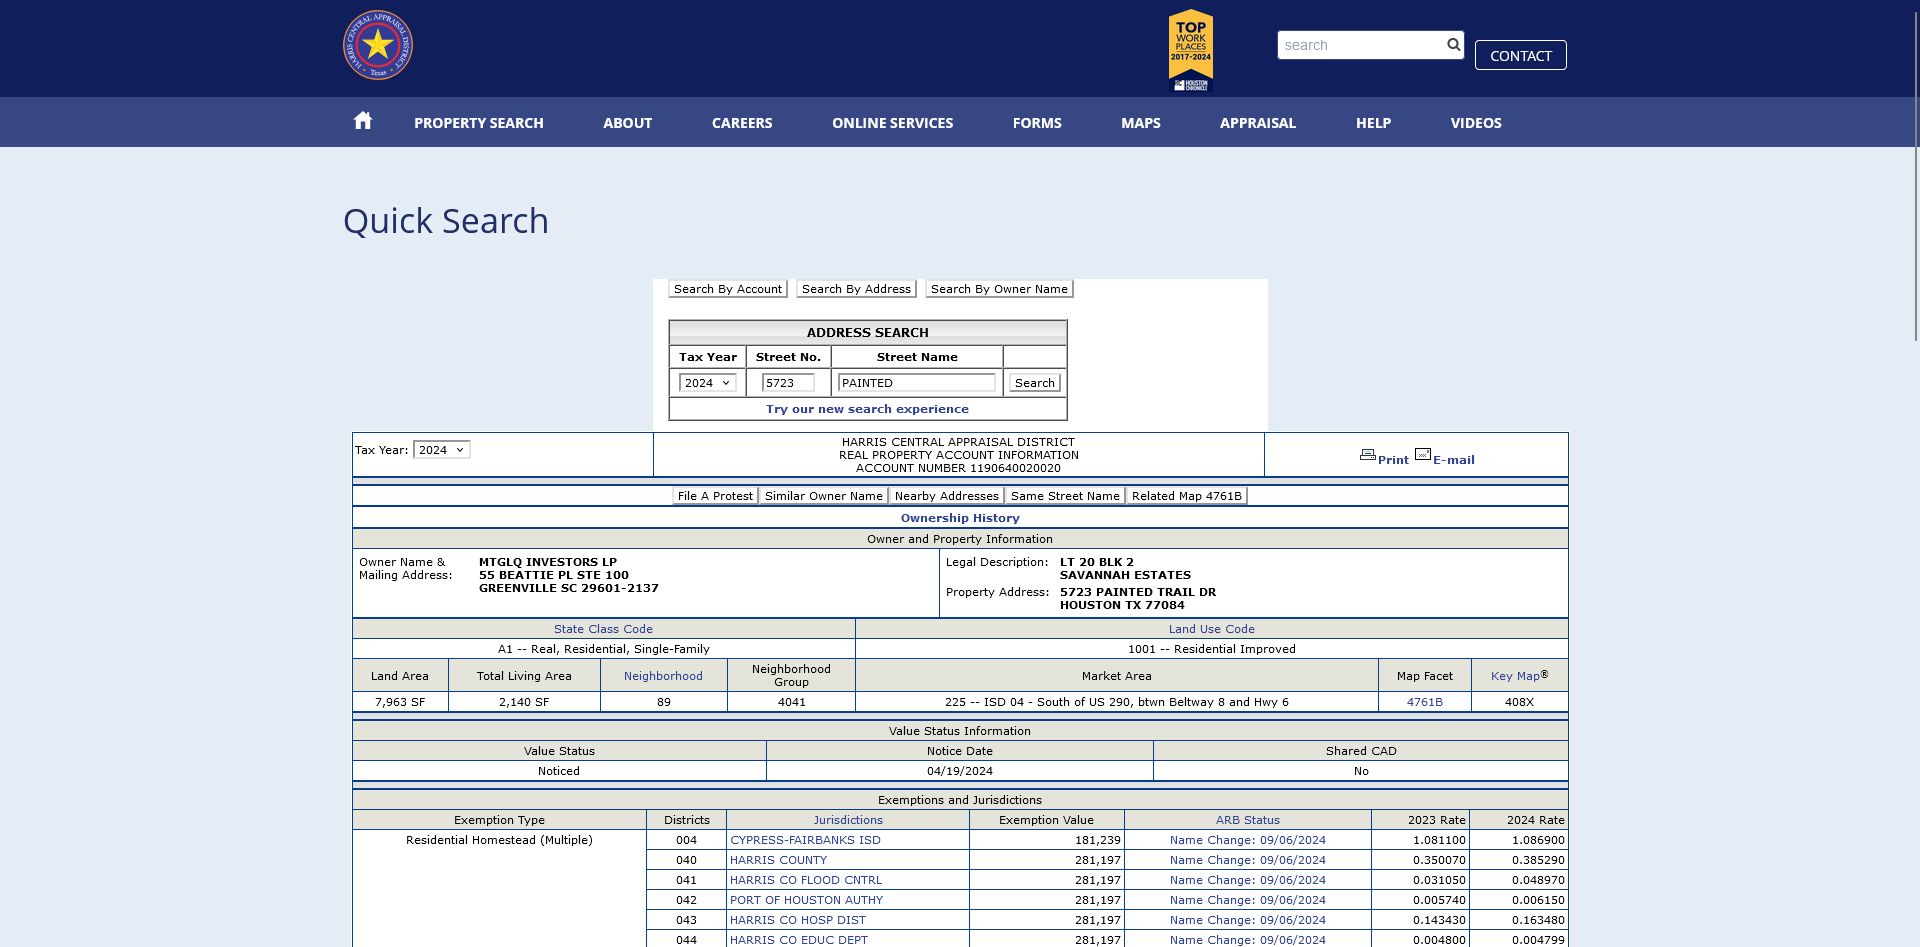Open the HARRIS COUNTY jurisdiction link

pyautogui.click(x=778, y=860)
